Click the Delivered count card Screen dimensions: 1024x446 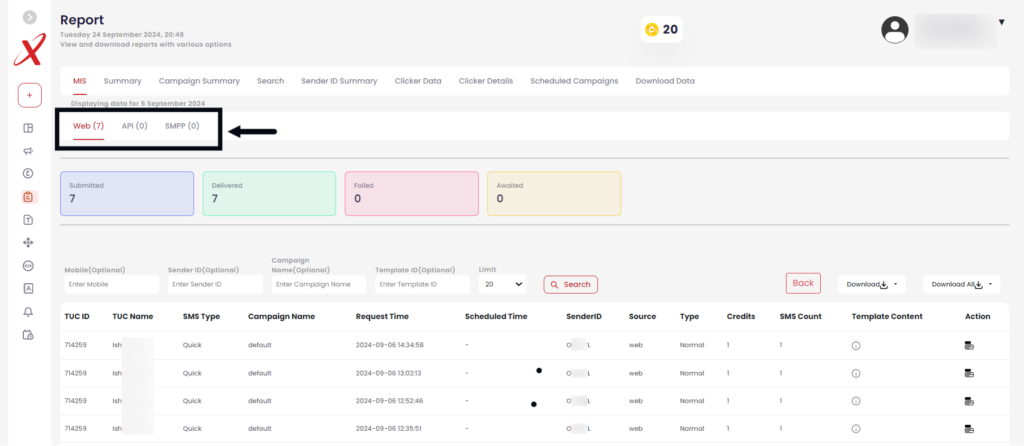point(269,193)
